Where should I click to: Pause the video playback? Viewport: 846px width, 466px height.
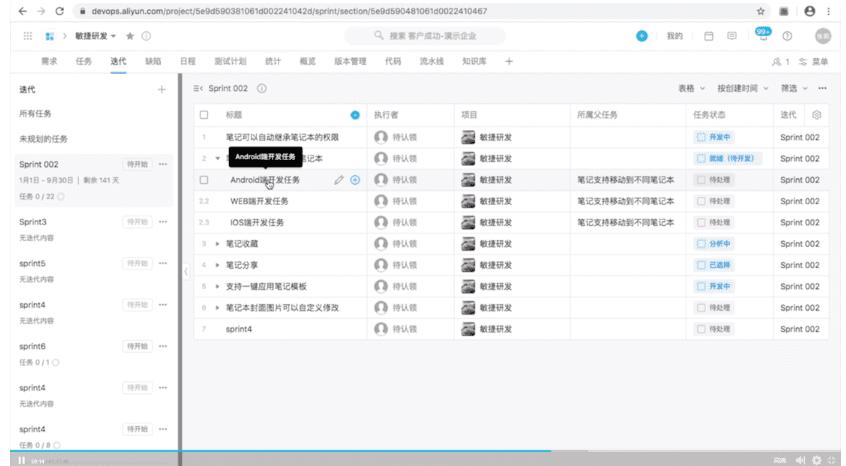22,461
